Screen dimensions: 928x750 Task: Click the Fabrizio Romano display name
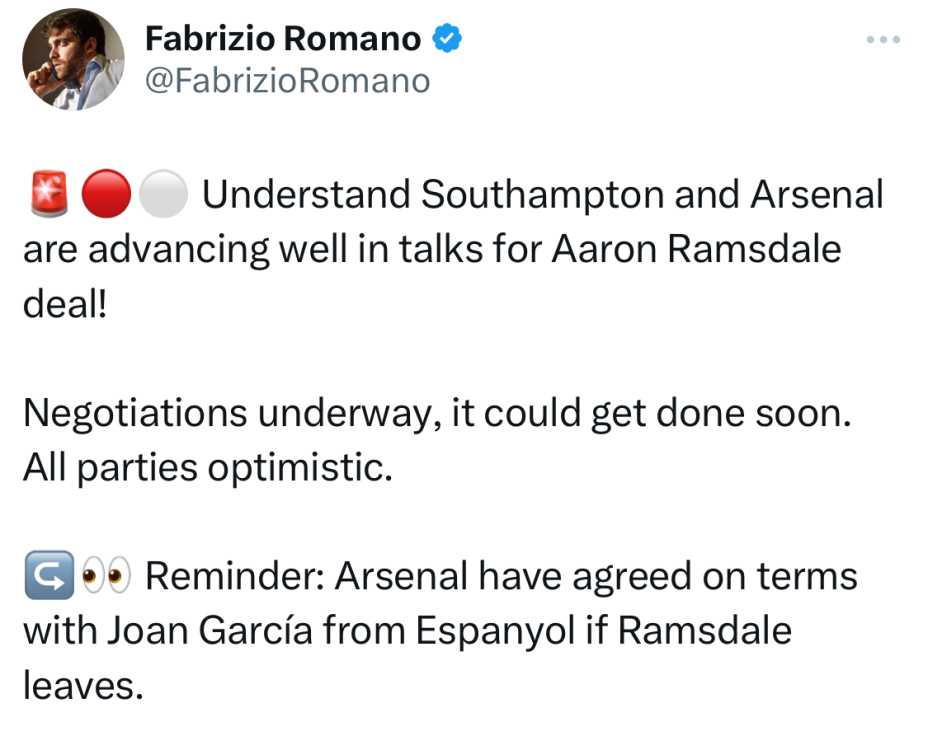coord(283,39)
